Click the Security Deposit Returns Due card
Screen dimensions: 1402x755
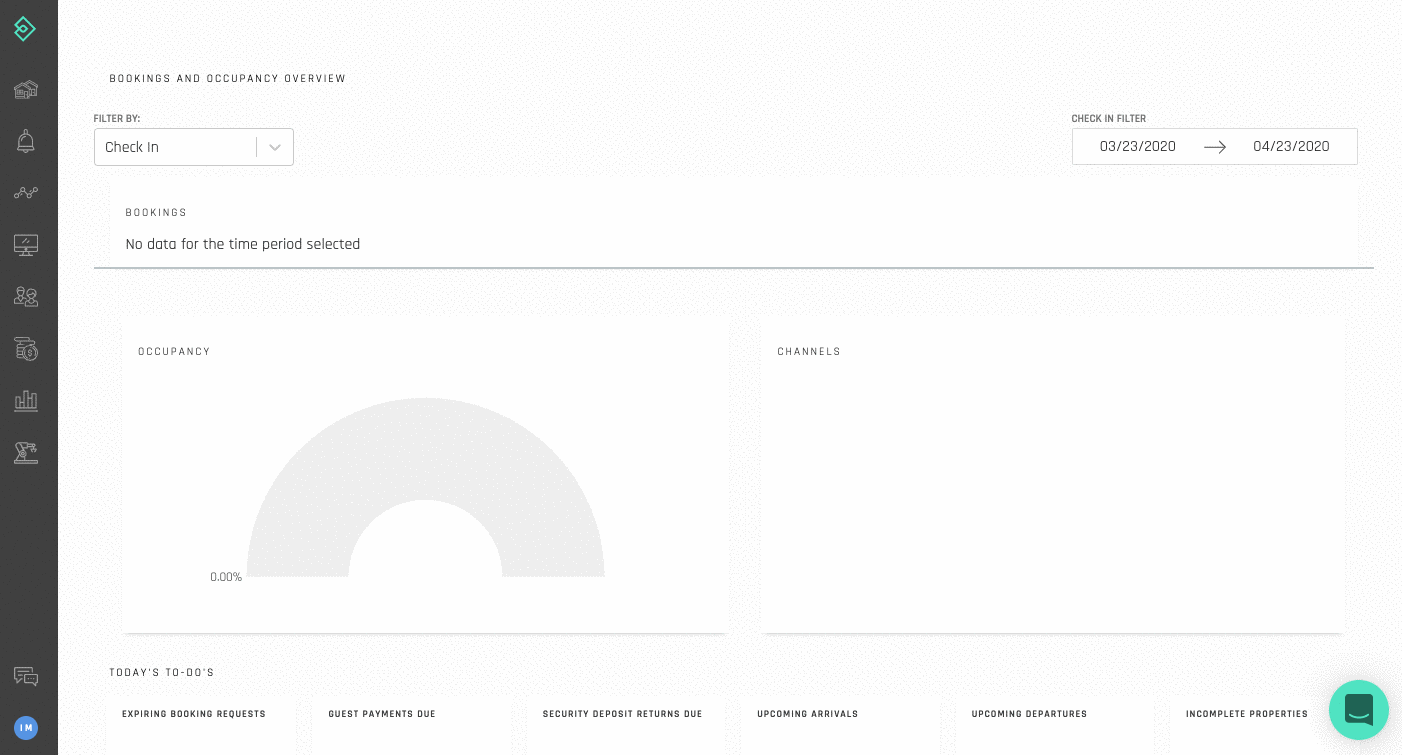click(626, 726)
